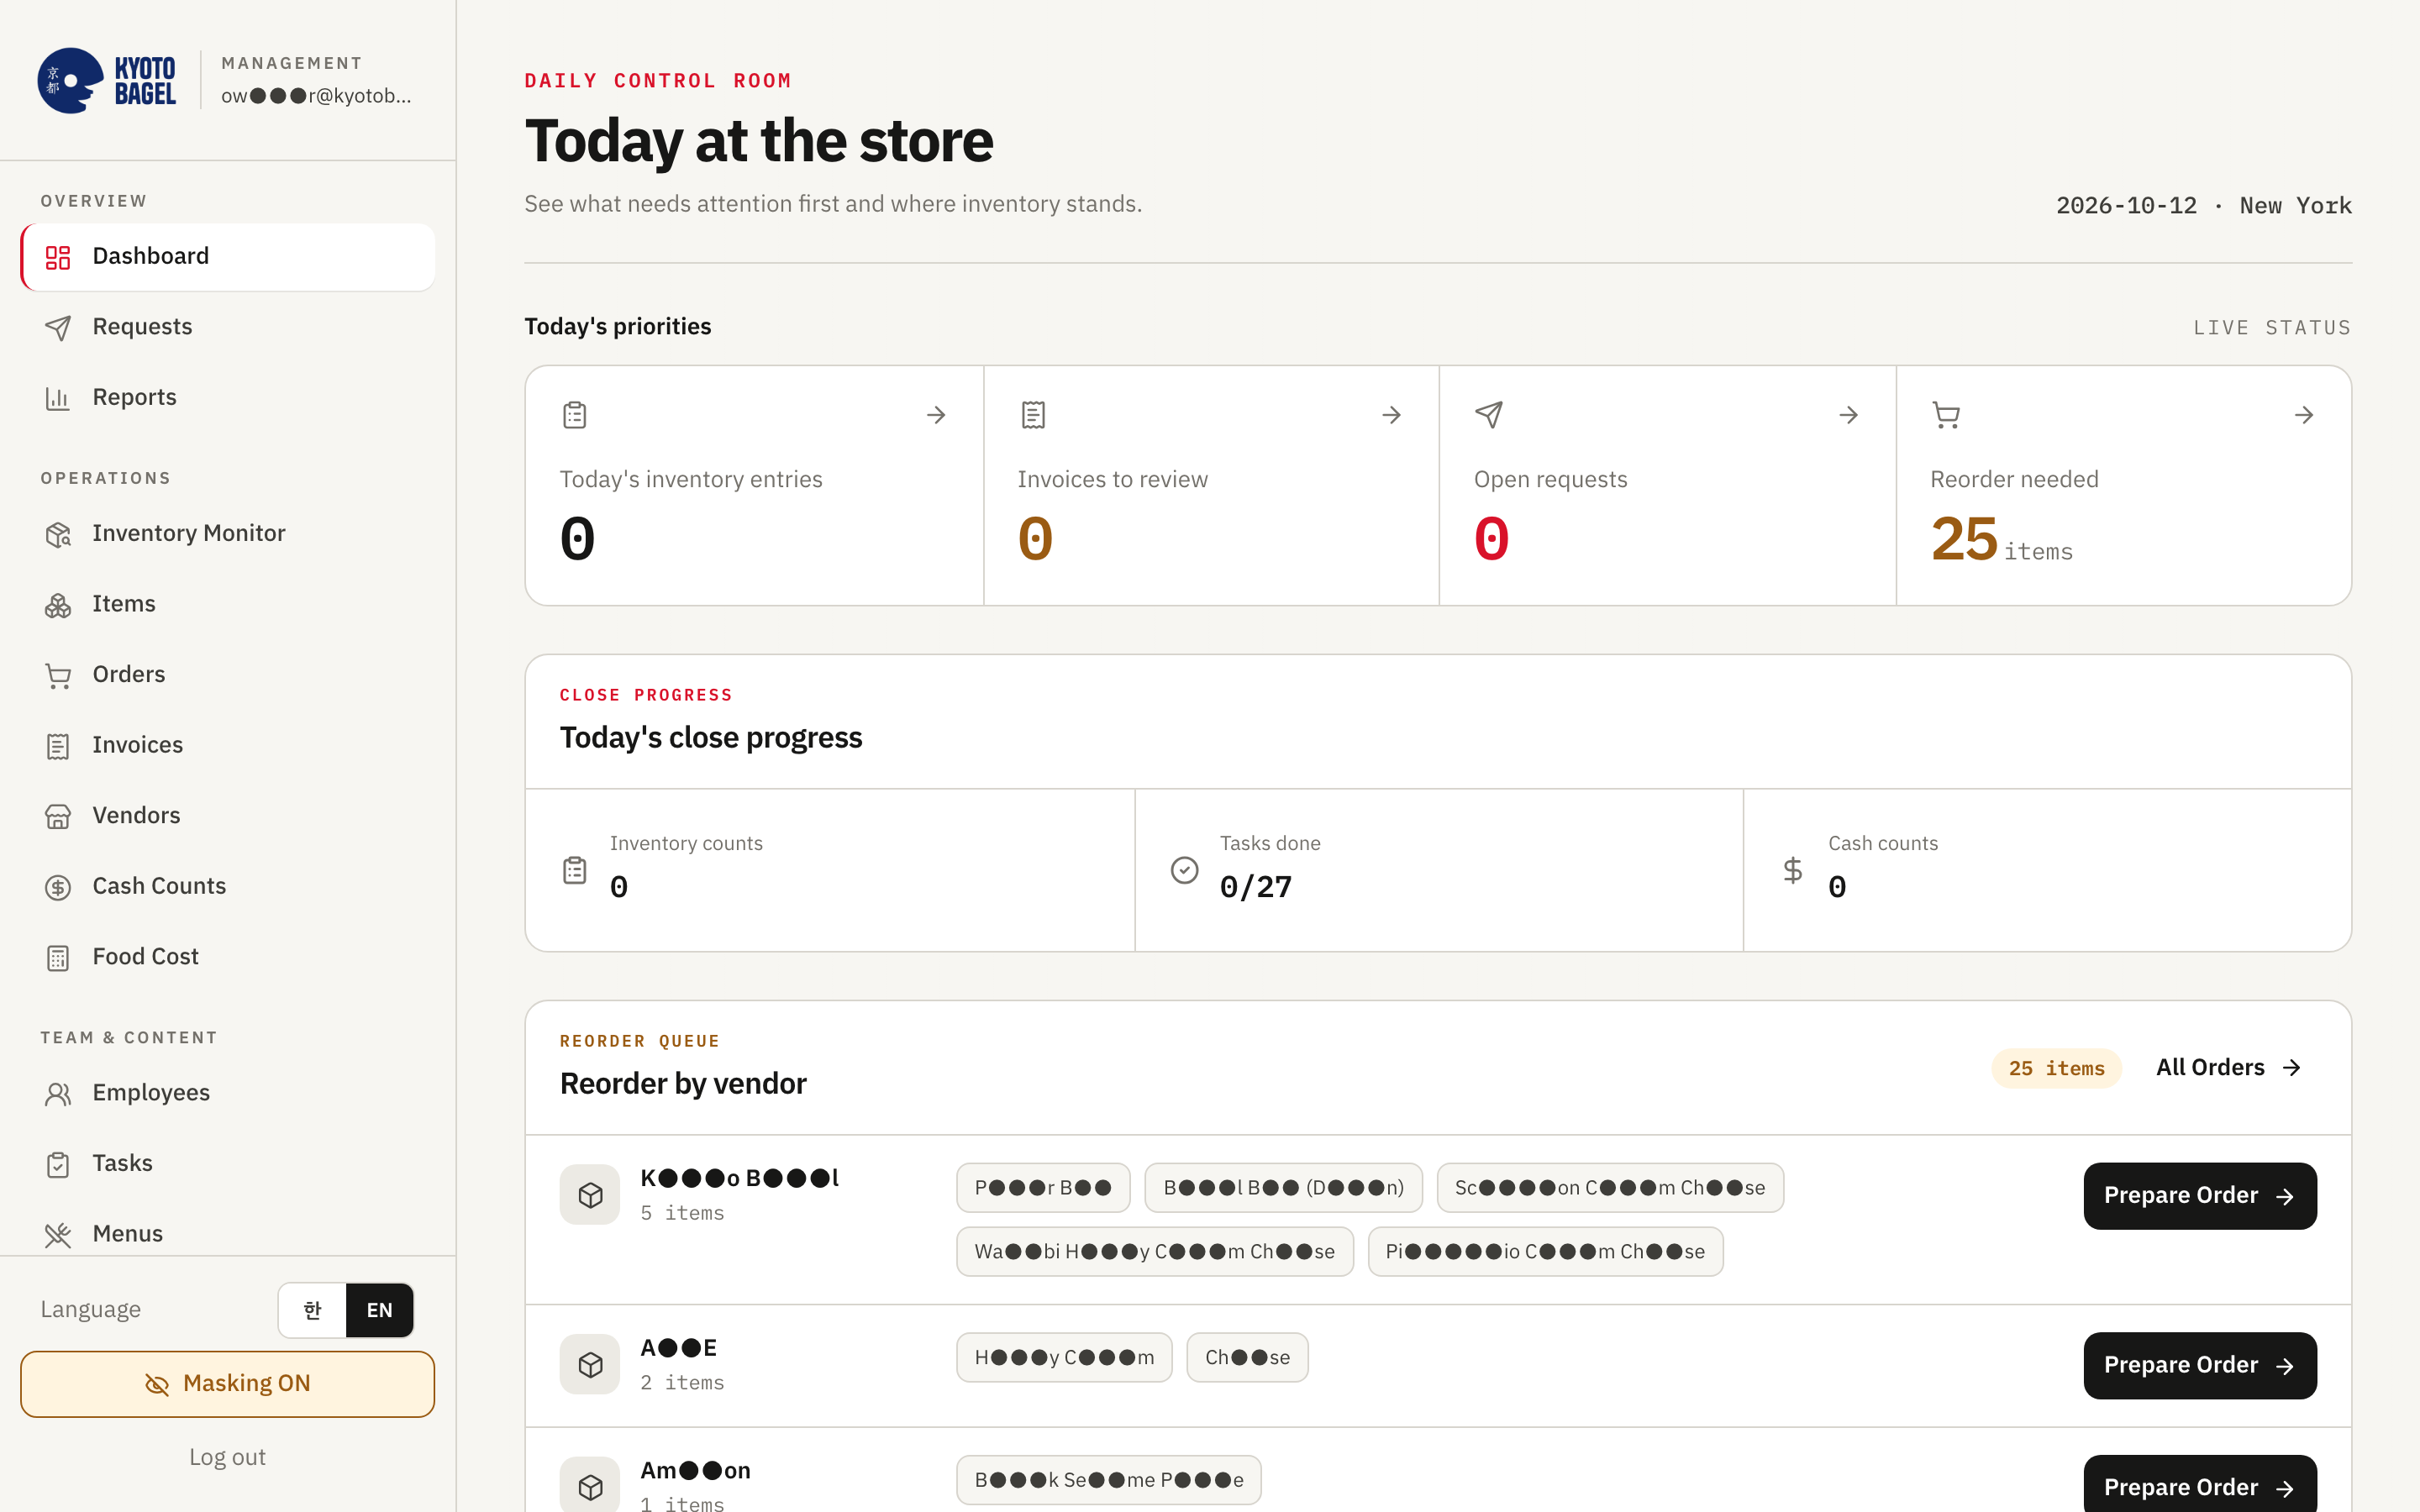Go to Reports page
Screen dimensions: 2420x1512
click(228, 397)
